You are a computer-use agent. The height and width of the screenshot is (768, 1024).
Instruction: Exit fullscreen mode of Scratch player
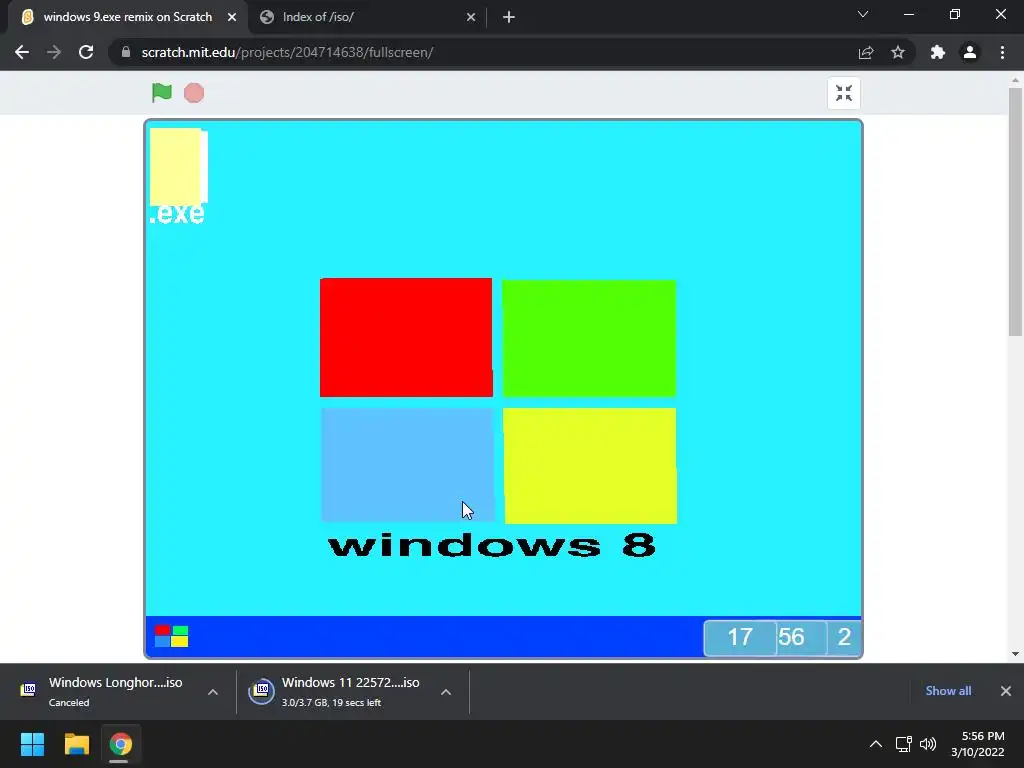tap(844, 93)
